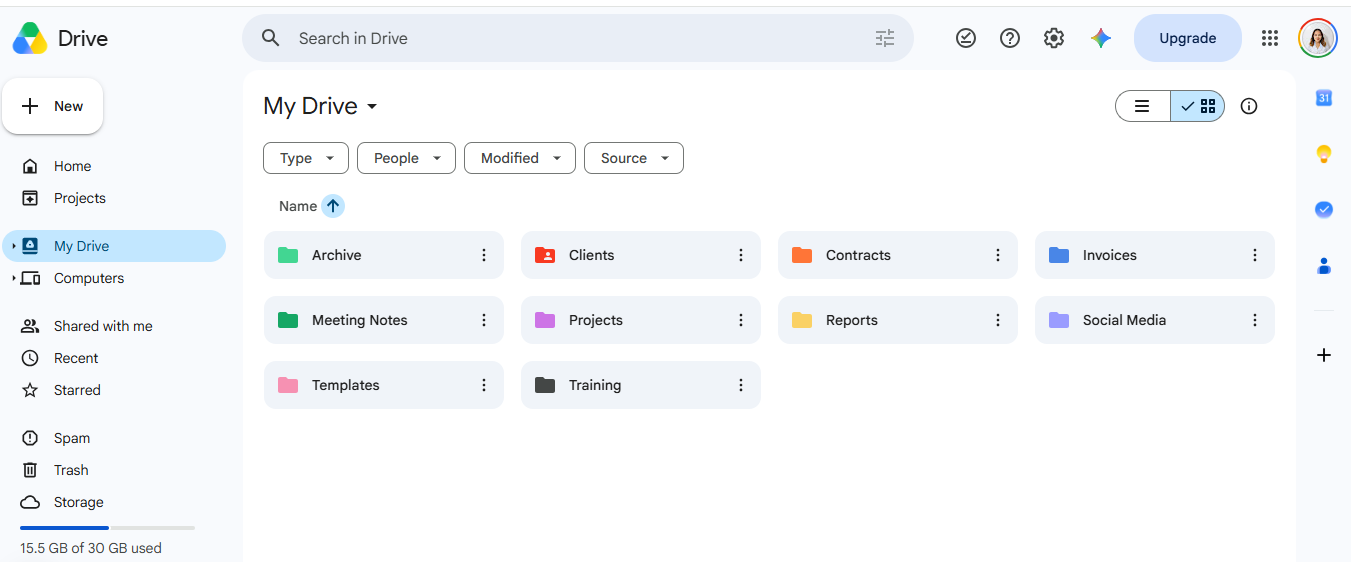Open the Type filter dropdown
The image size is (1351, 562).
[x=306, y=158]
